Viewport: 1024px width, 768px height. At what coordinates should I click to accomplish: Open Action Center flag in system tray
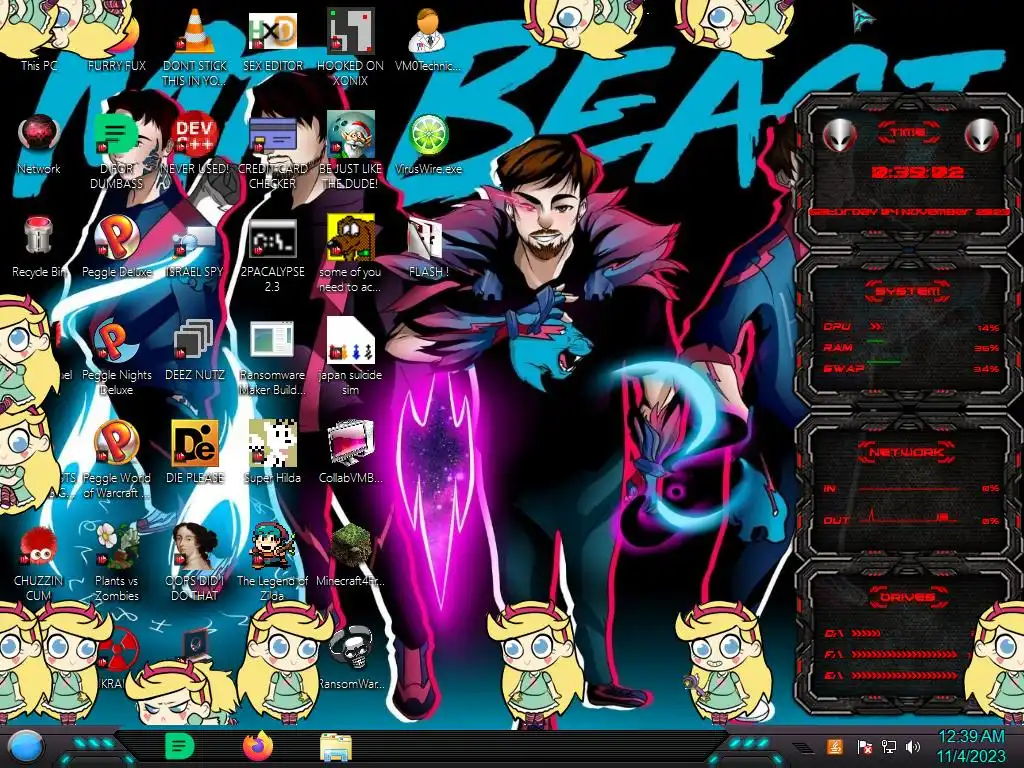click(x=863, y=747)
